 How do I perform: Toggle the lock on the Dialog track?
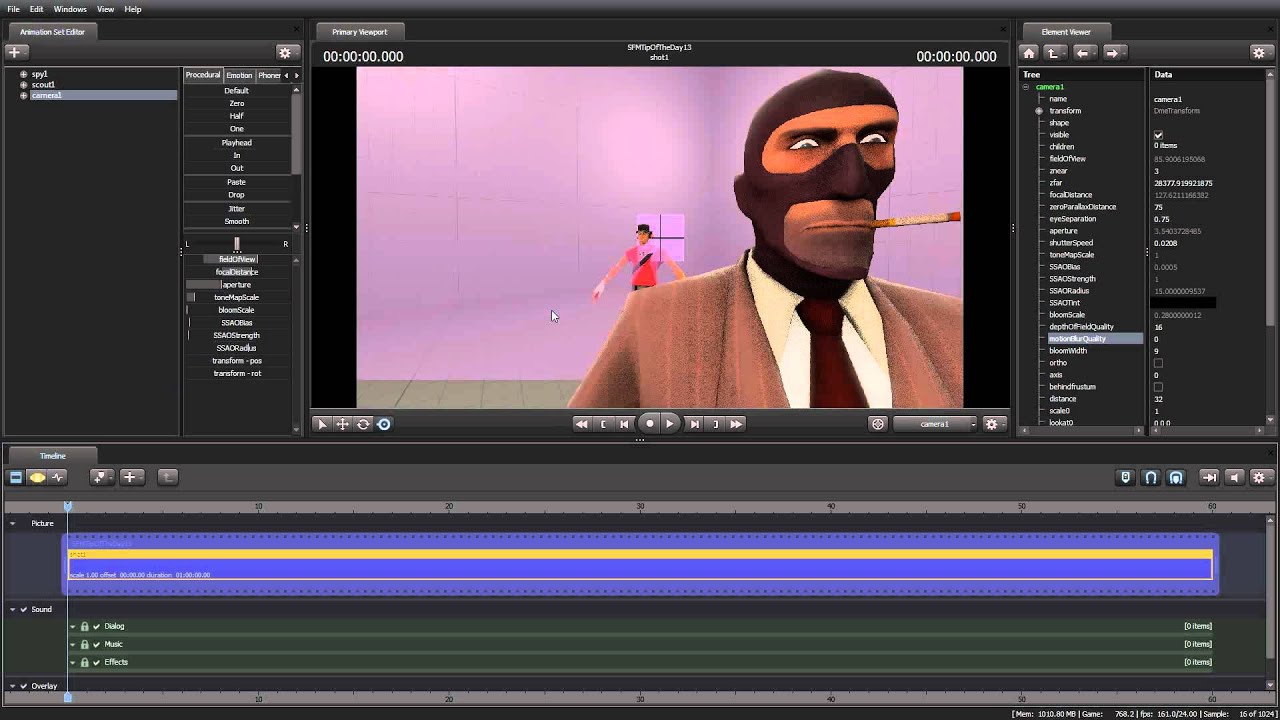(x=85, y=626)
